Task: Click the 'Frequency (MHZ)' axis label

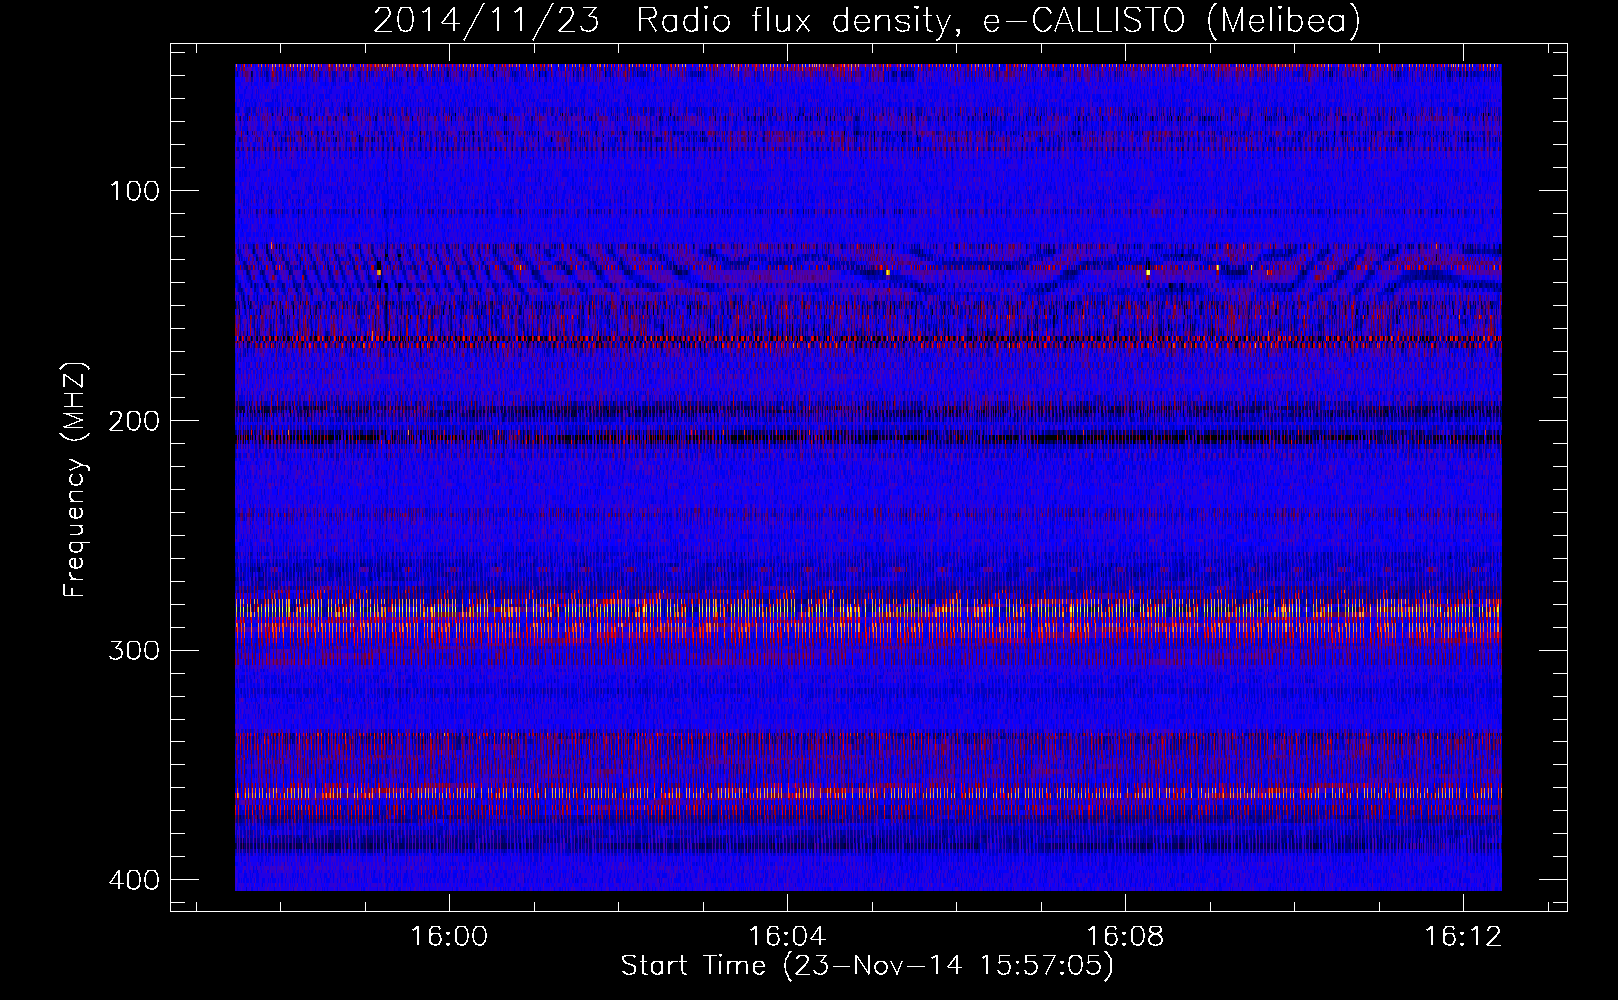Action: pyautogui.click(x=76, y=480)
